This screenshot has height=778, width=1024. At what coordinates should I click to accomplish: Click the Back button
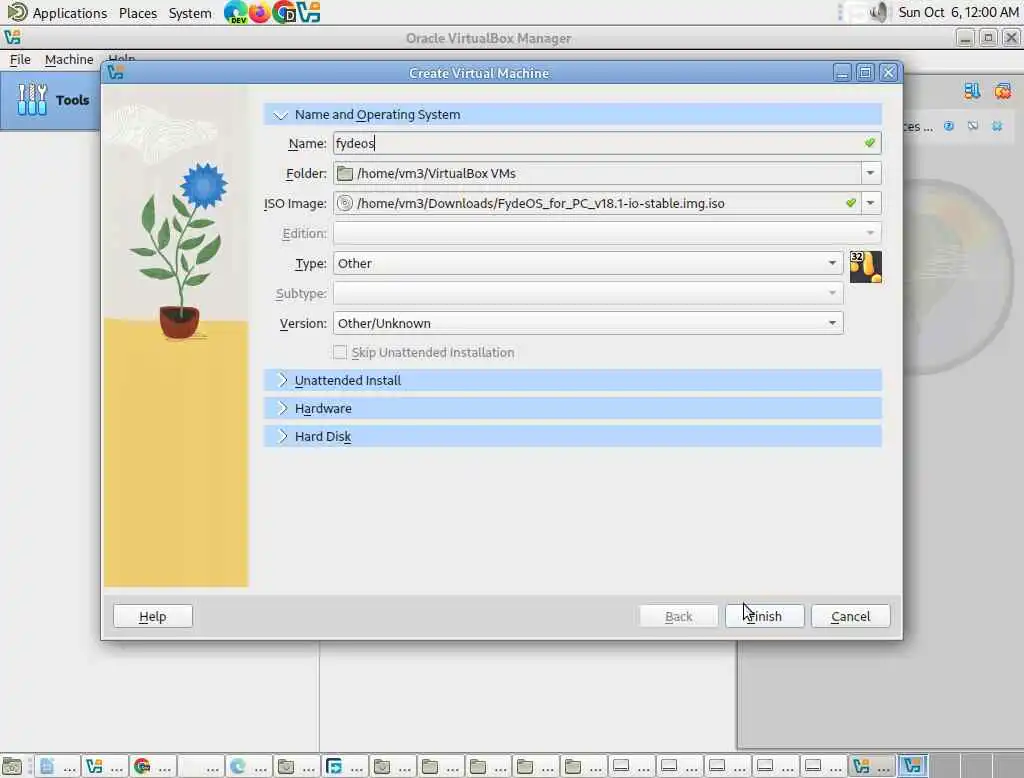click(x=679, y=616)
